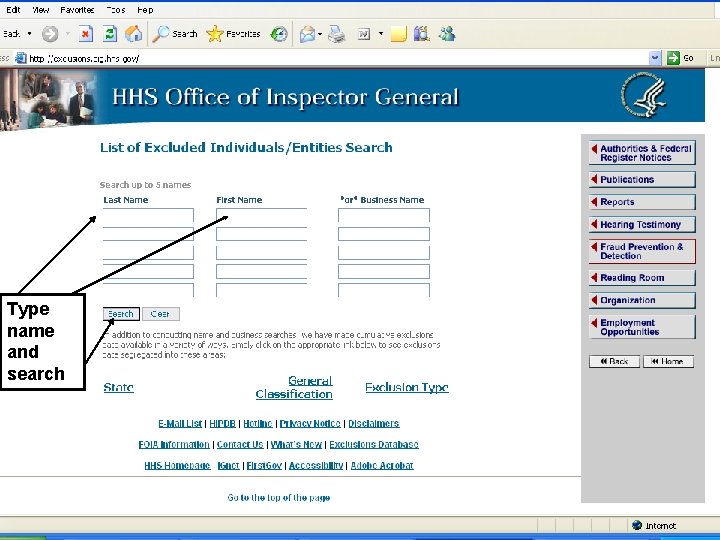The image size is (720, 540).
Task: Click the first First Name field
Action: pyautogui.click(x=261, y=215)
